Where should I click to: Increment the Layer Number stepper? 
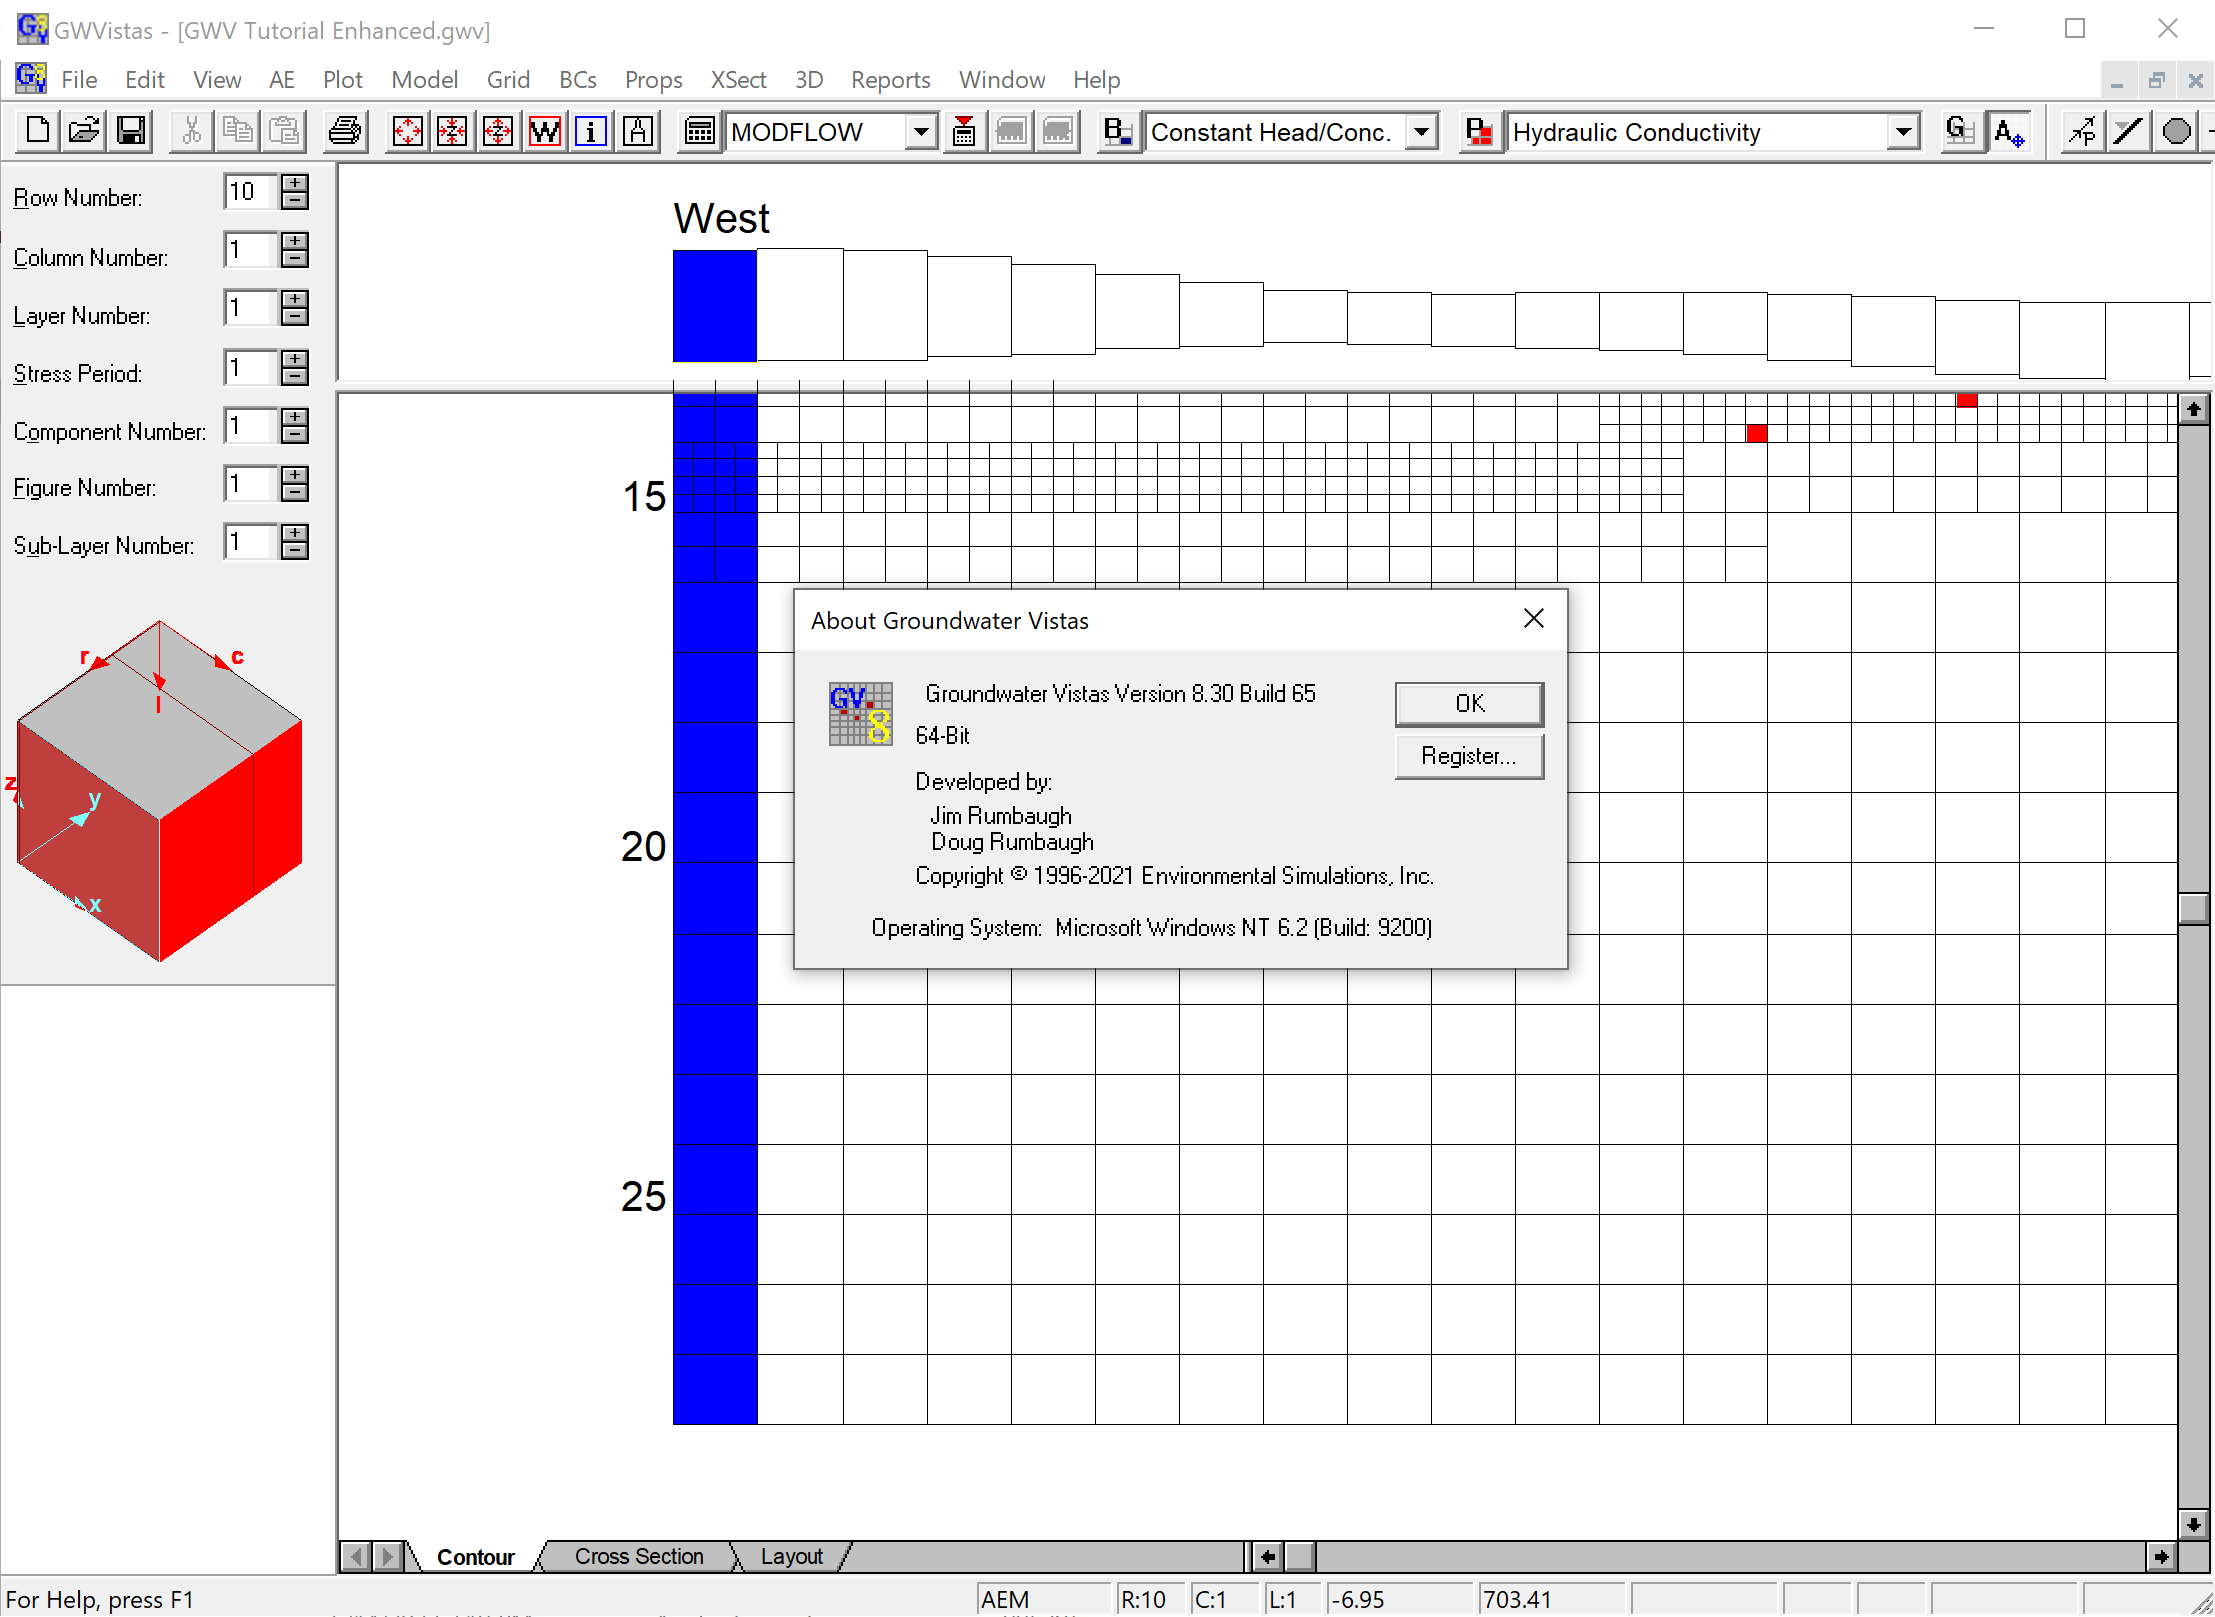pyautogui.click(x=294, y=299)
